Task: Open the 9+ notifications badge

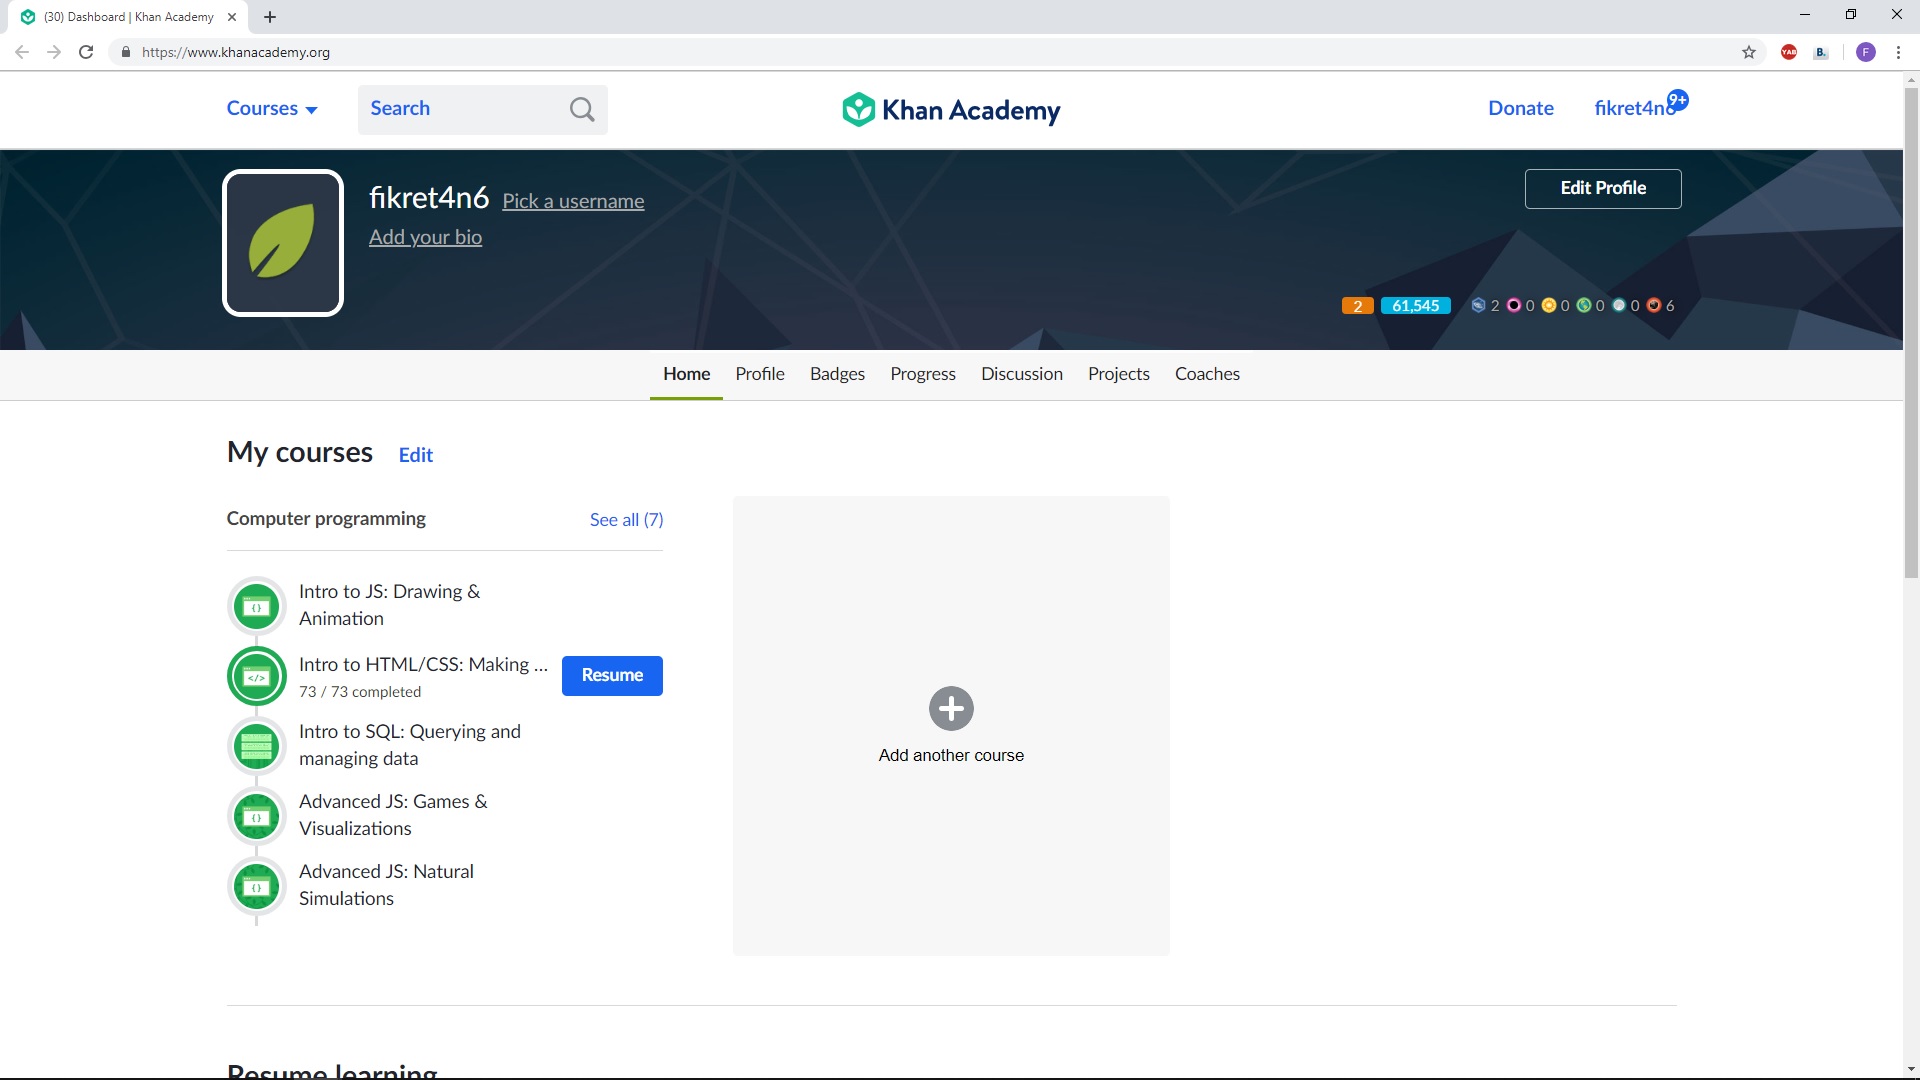Action: [x=1678, y=100]
